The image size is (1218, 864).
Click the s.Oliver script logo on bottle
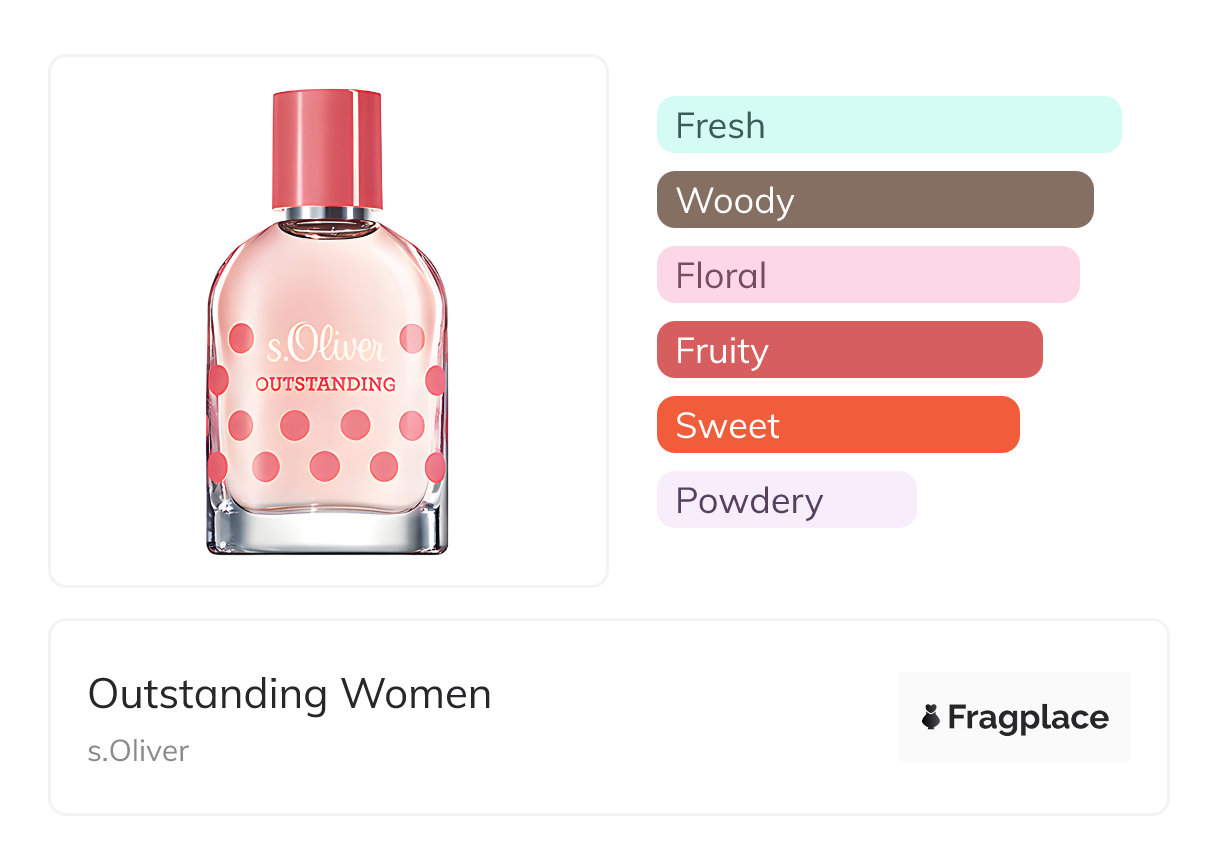pyautogui.click(x=326, y=347)
